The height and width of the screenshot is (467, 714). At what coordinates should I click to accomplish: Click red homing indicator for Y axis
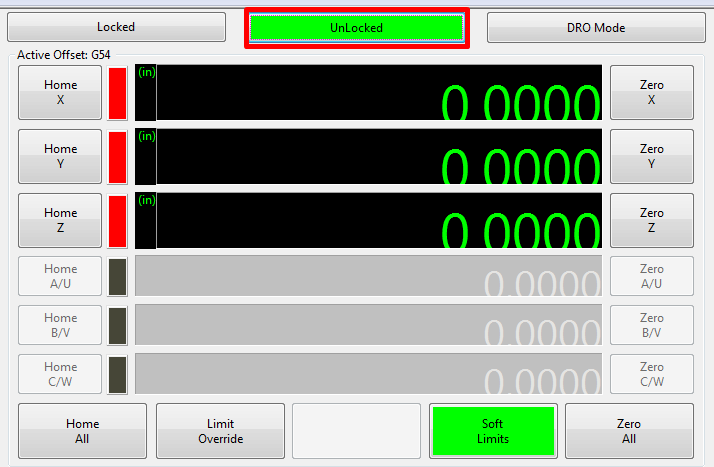[118, 157]
